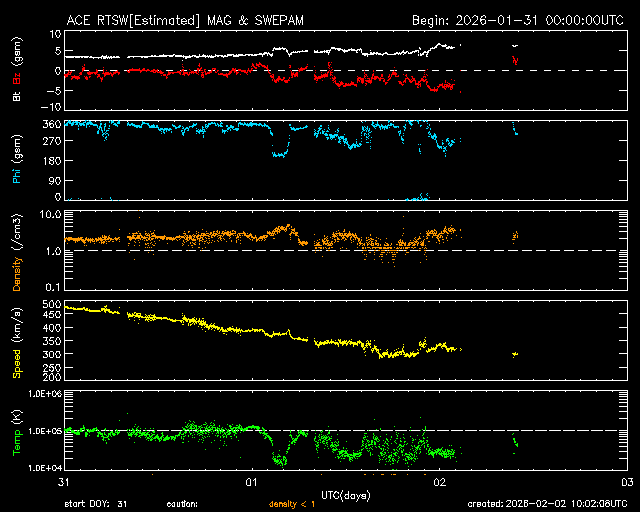Click the 02 day tick on the time axis
The width and height of the screenshot is (640, 512).
pos(439,482)
